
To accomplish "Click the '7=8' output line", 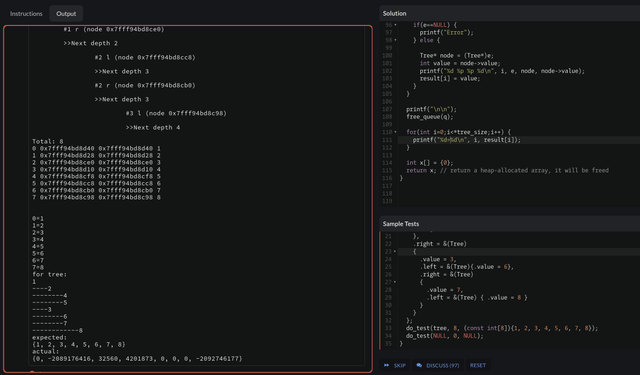I will coord(38,268).
